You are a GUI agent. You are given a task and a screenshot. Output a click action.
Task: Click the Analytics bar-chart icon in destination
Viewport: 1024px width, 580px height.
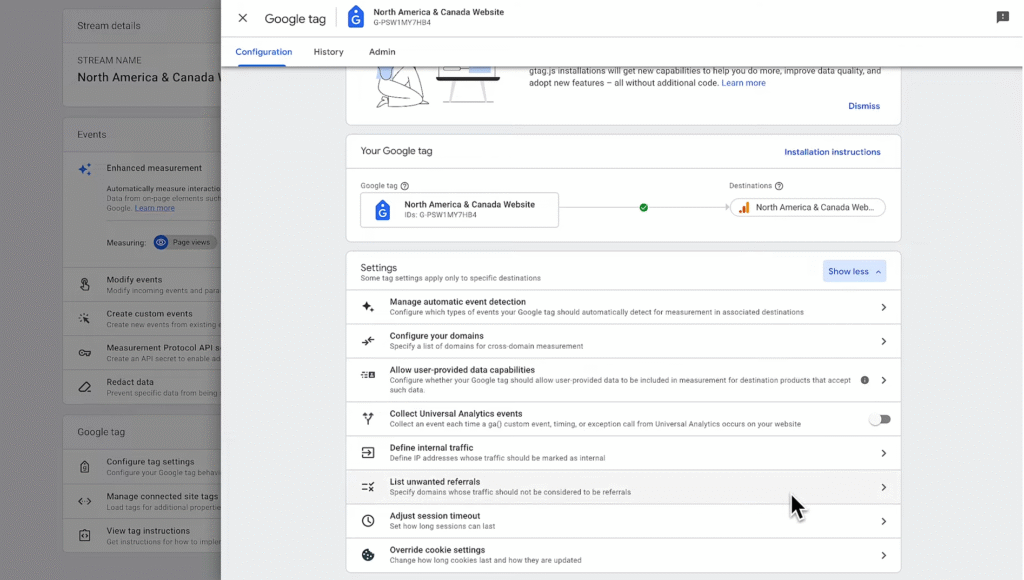click(x=744, y=208)
